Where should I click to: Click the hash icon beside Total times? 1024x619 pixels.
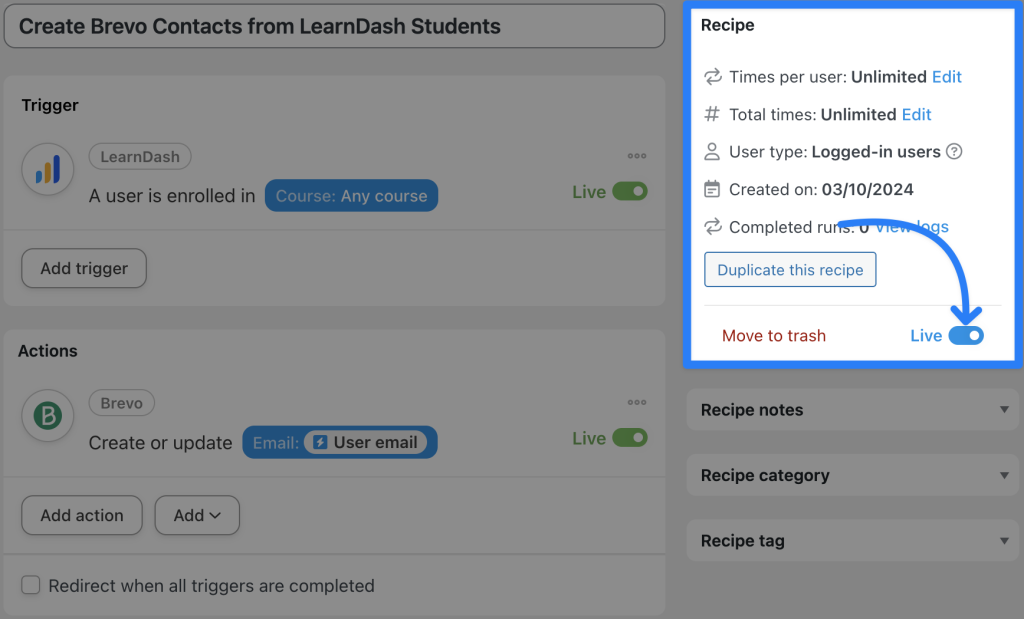tap(712, 114)
